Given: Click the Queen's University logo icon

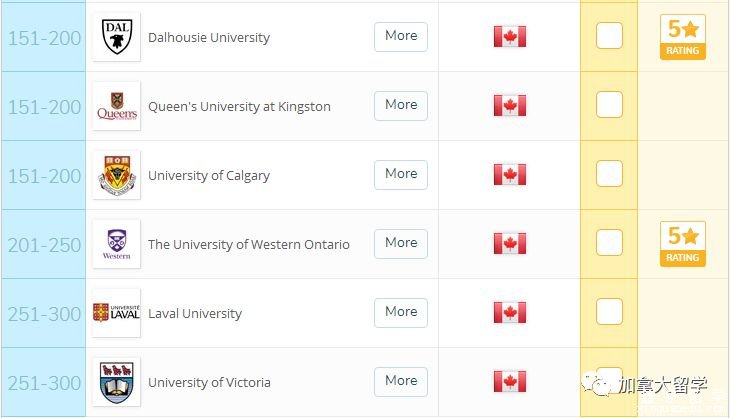Looking at the screenshot, I should coord(117,106).
